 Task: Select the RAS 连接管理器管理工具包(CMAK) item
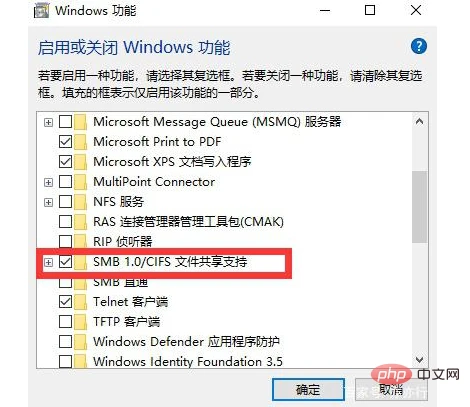pyautogui.click(x=188, y=222)
